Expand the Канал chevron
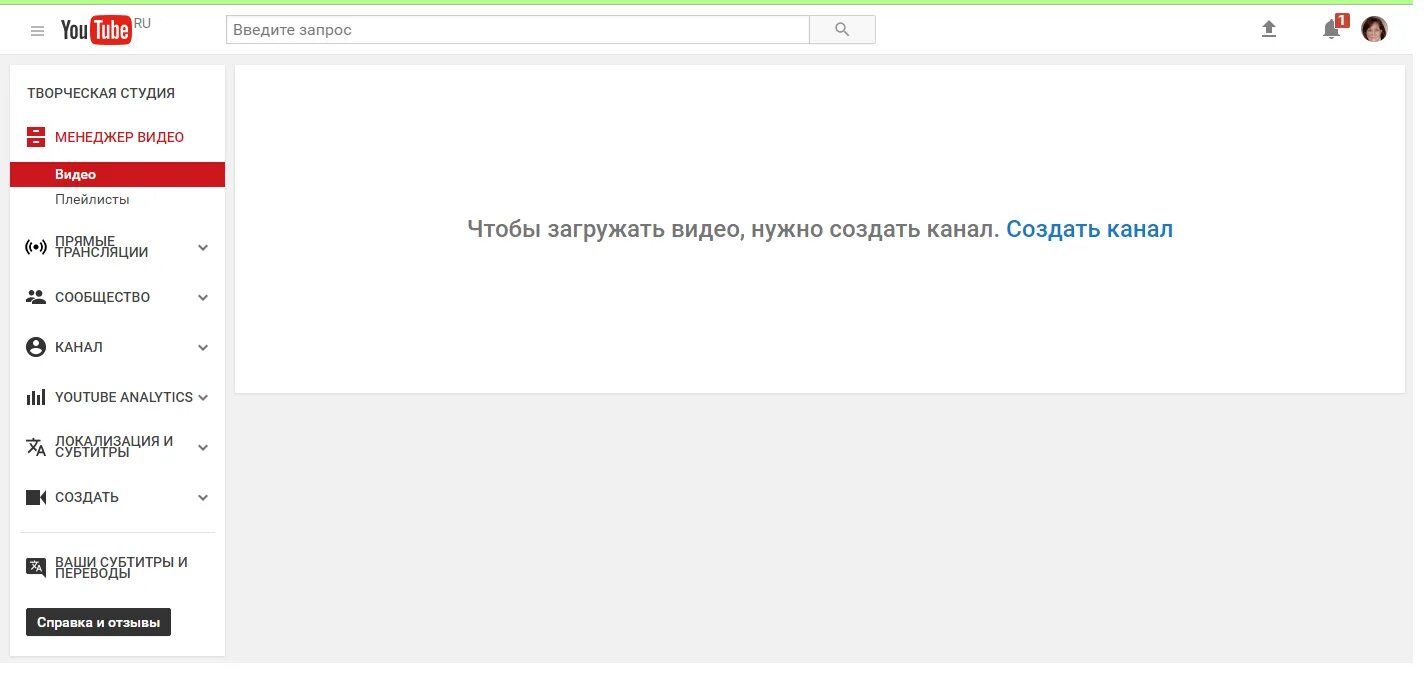 (203, 348)
